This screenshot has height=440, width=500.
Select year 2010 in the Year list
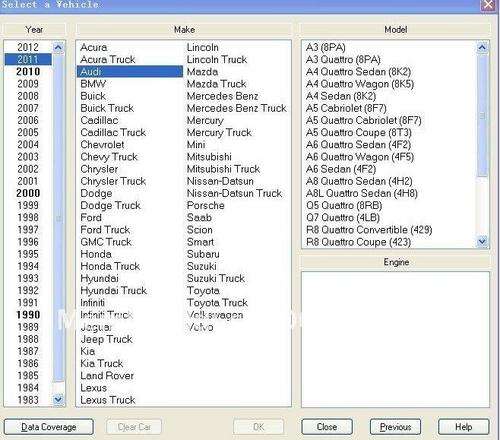click(x=28, y=72)
